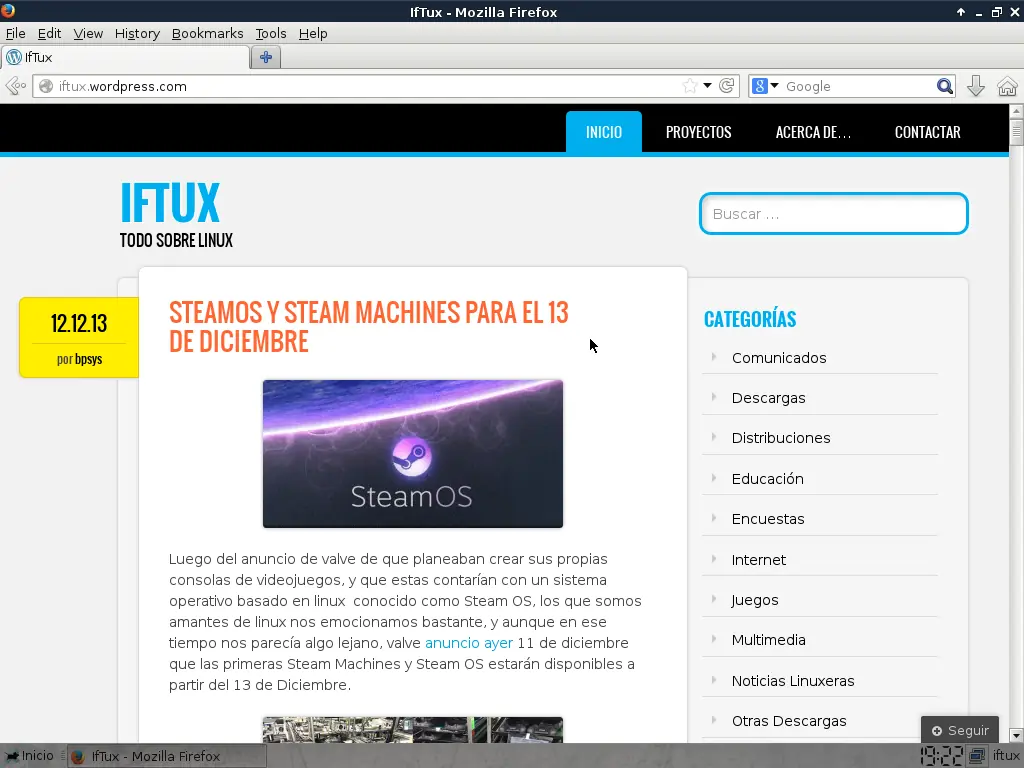Open the Distribuciones category
1024x768 pixels.
pyautogui.click(x=781, y=438)
